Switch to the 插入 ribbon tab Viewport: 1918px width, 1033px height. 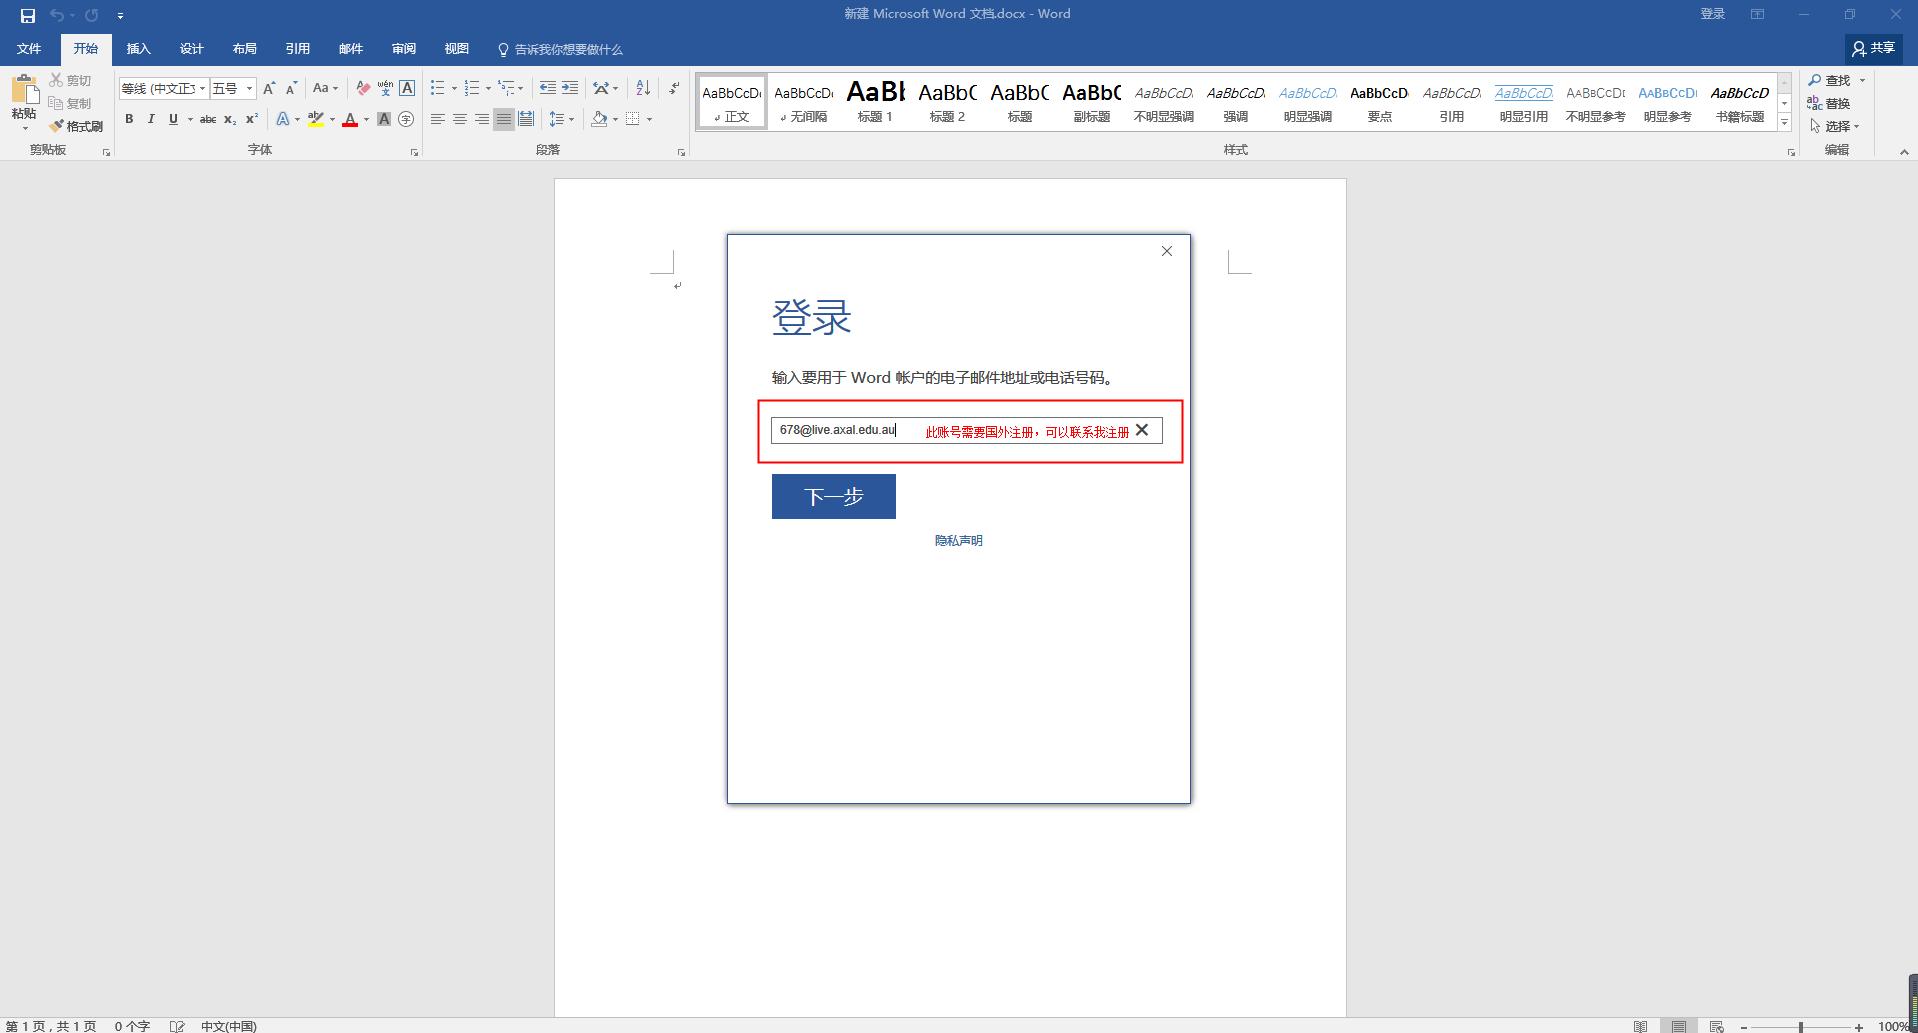pyautogui.click(x=138, y=48)
